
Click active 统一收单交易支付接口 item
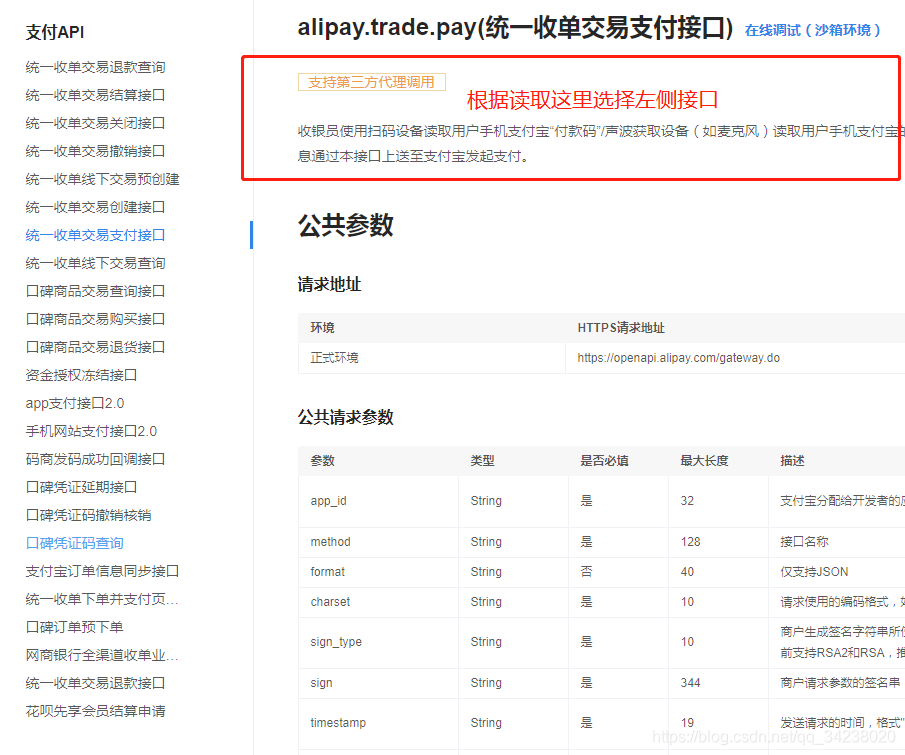tap(95, 235)
